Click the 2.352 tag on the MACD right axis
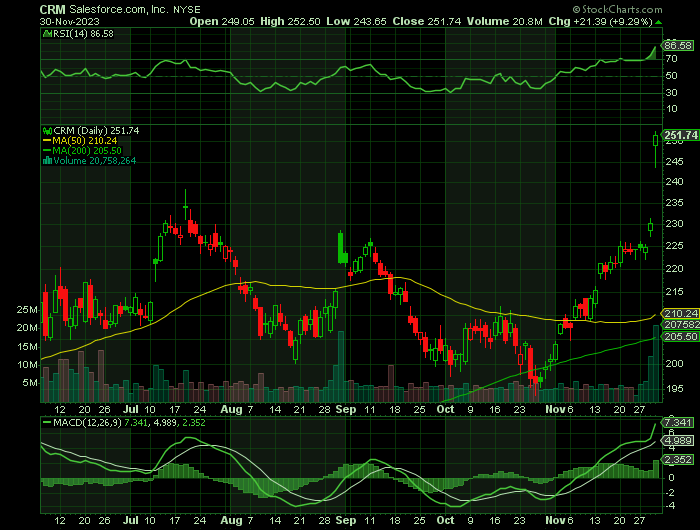Screen dimensions: 700x530 pos(678,459)
